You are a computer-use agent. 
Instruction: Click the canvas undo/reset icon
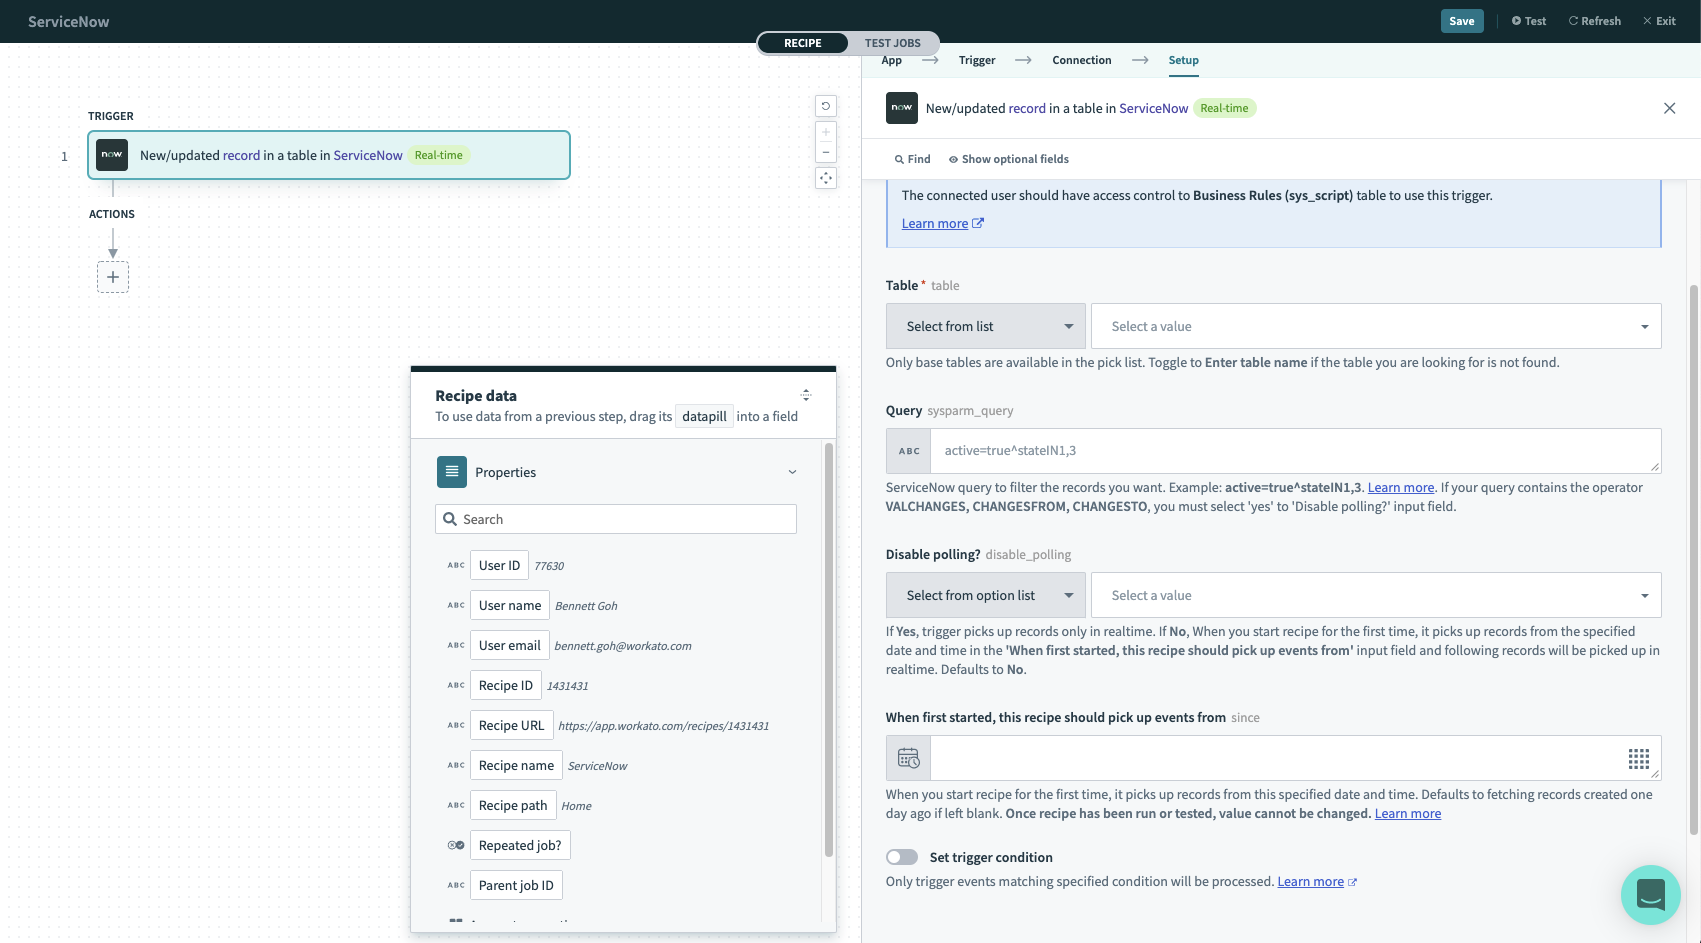[x=826, y=106]
